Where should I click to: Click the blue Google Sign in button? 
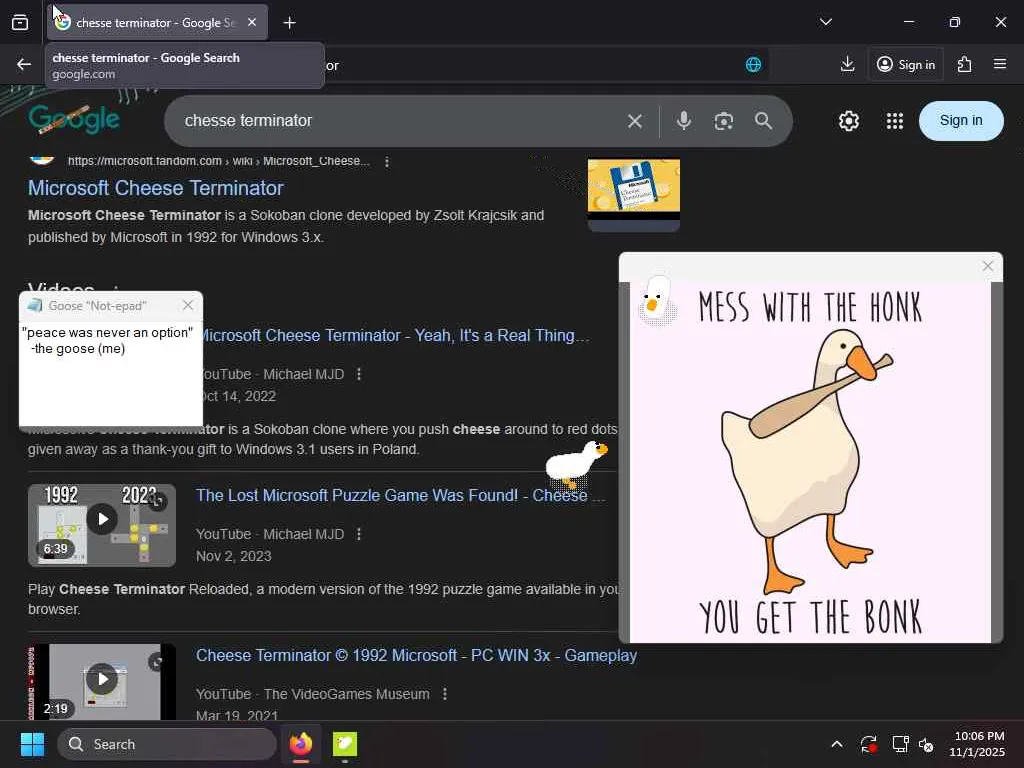961,121
